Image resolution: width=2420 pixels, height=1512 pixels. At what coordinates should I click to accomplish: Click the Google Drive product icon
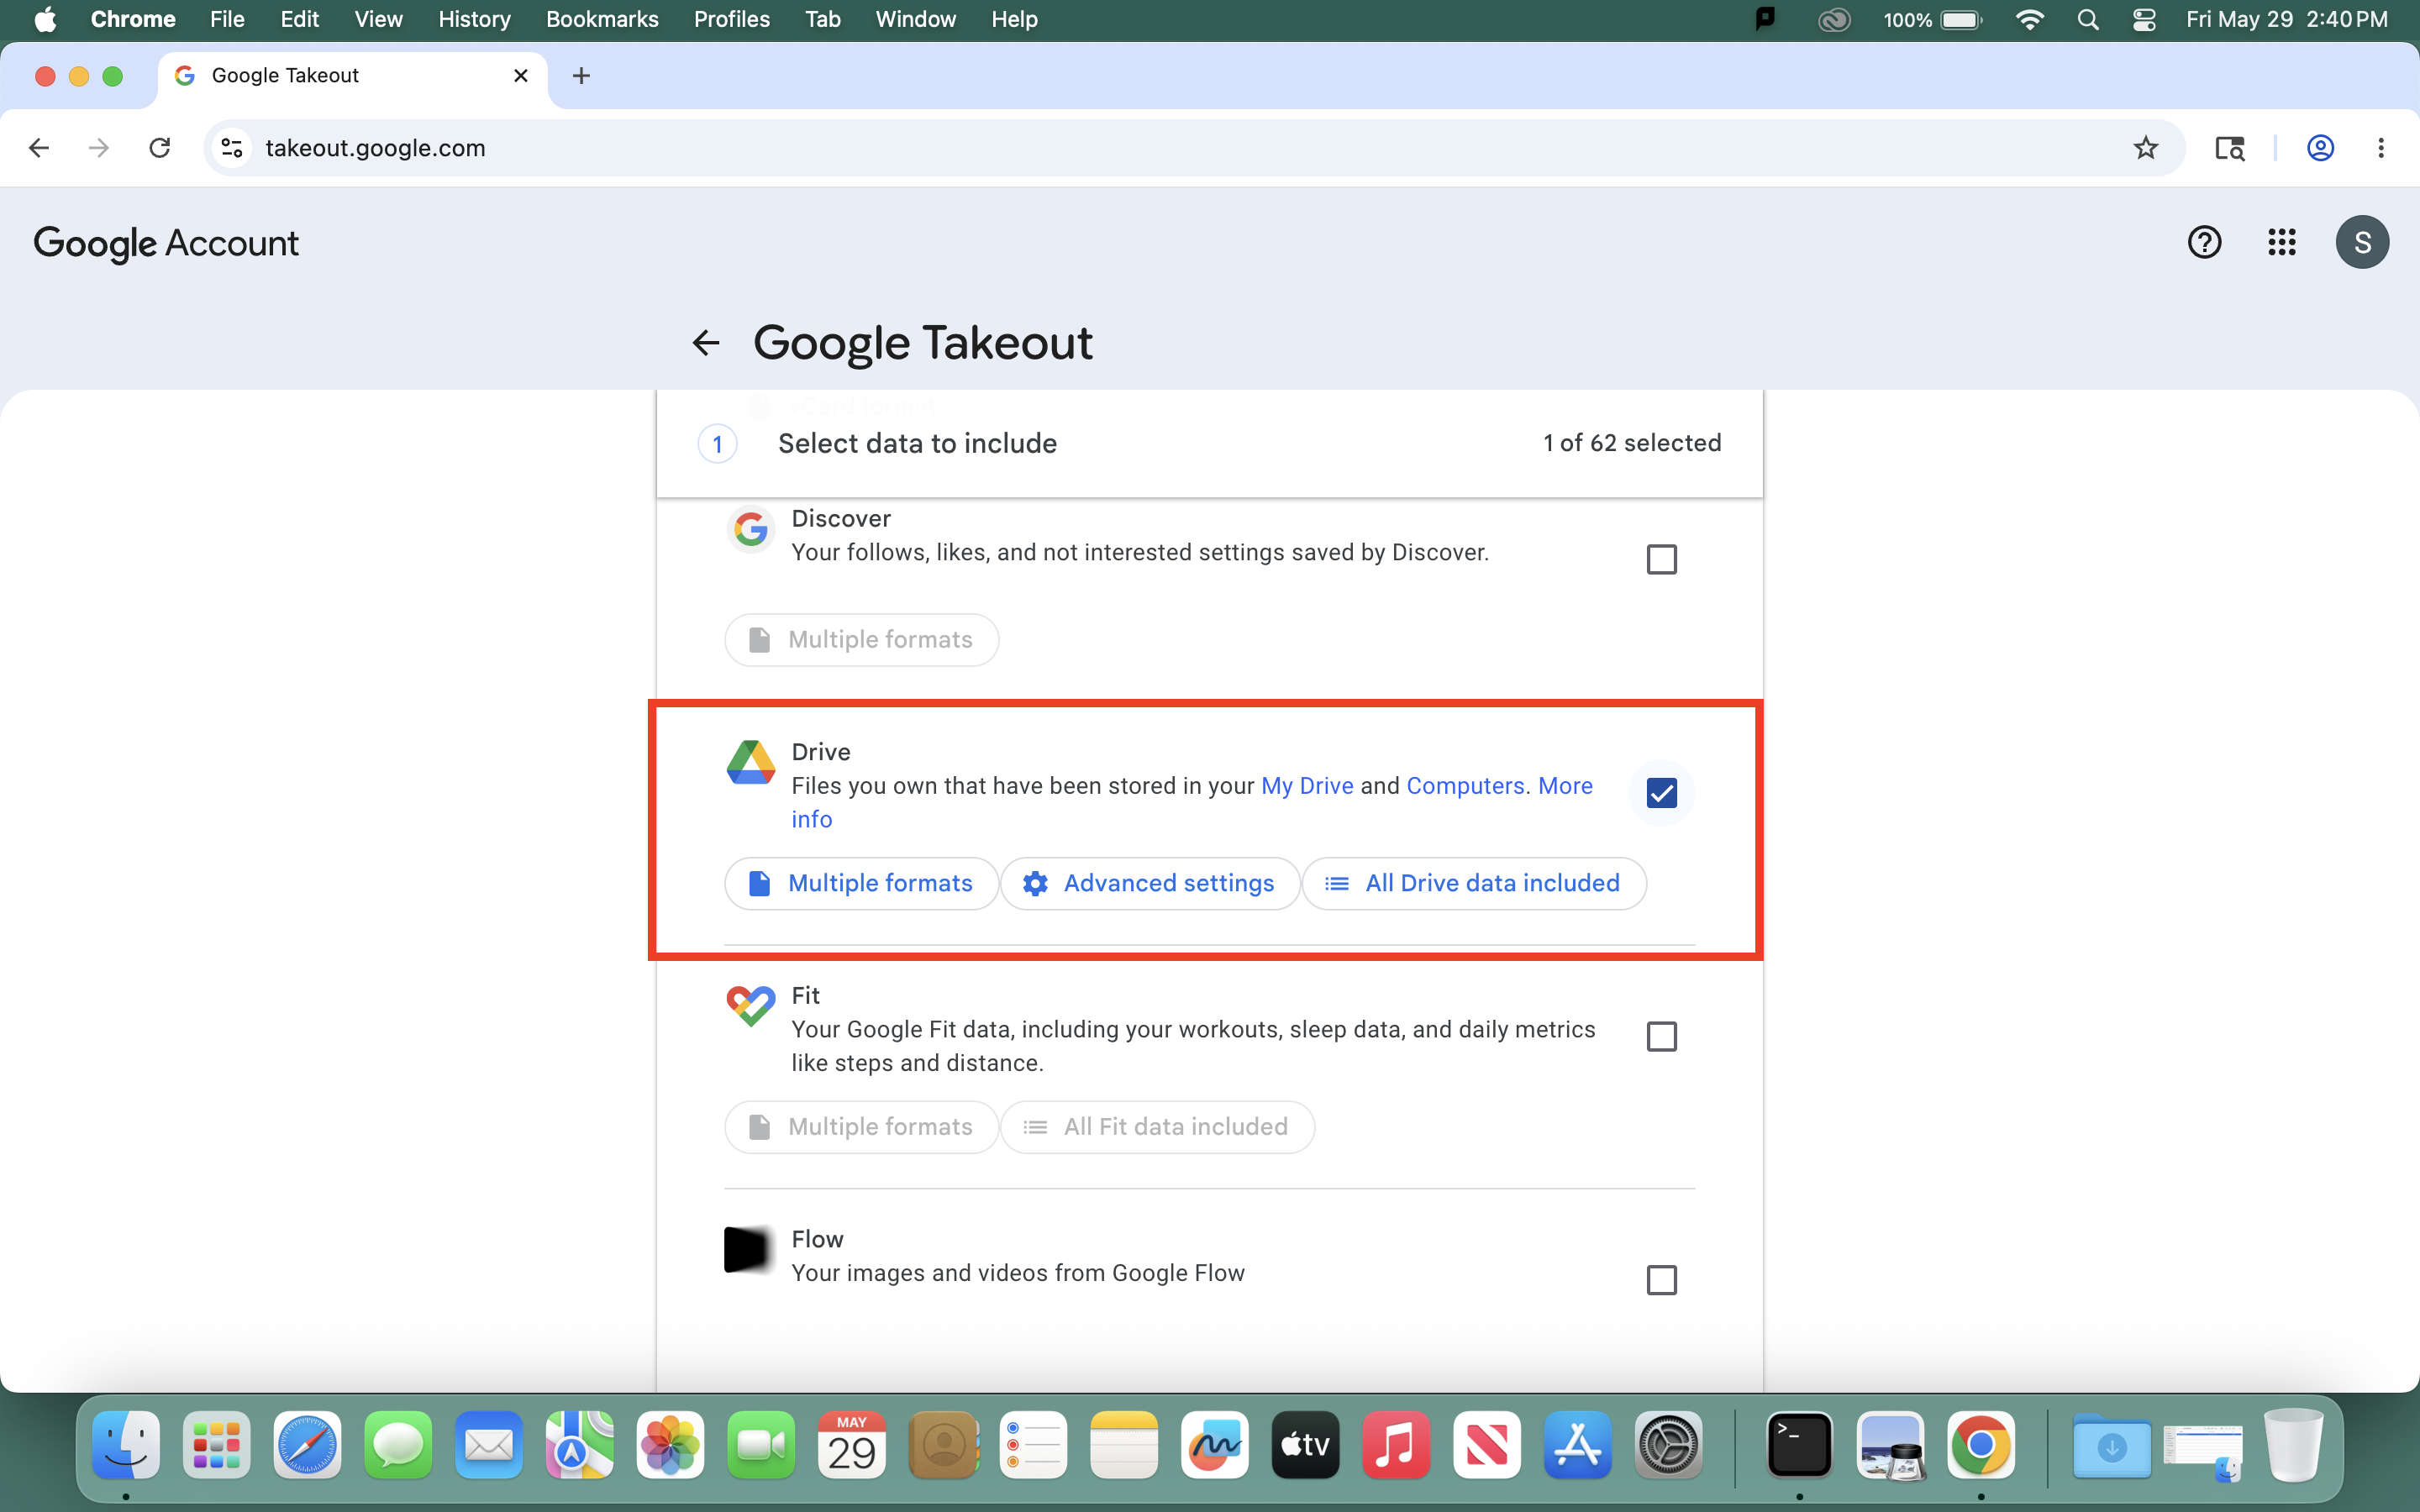tap(750, 763)
